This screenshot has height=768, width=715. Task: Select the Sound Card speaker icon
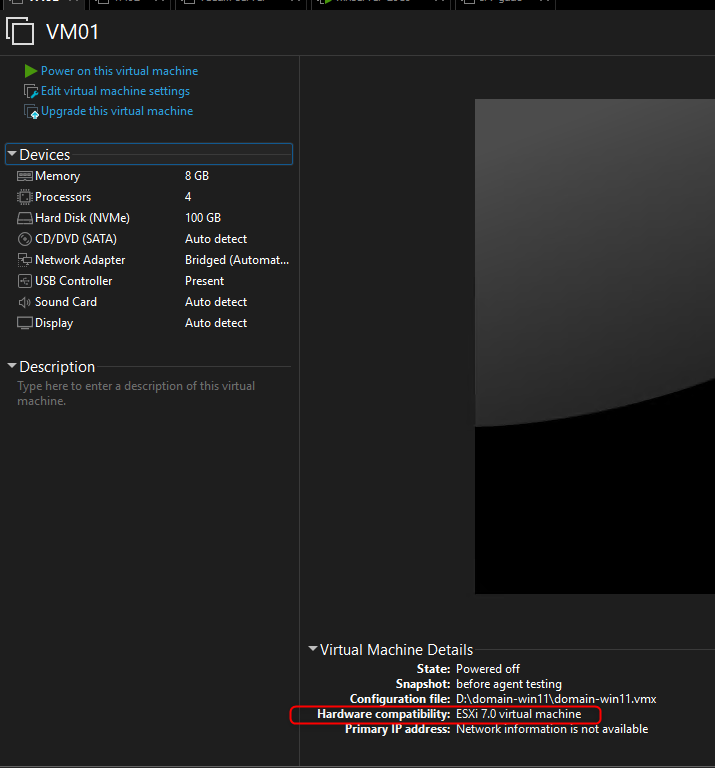click(24, 302)
